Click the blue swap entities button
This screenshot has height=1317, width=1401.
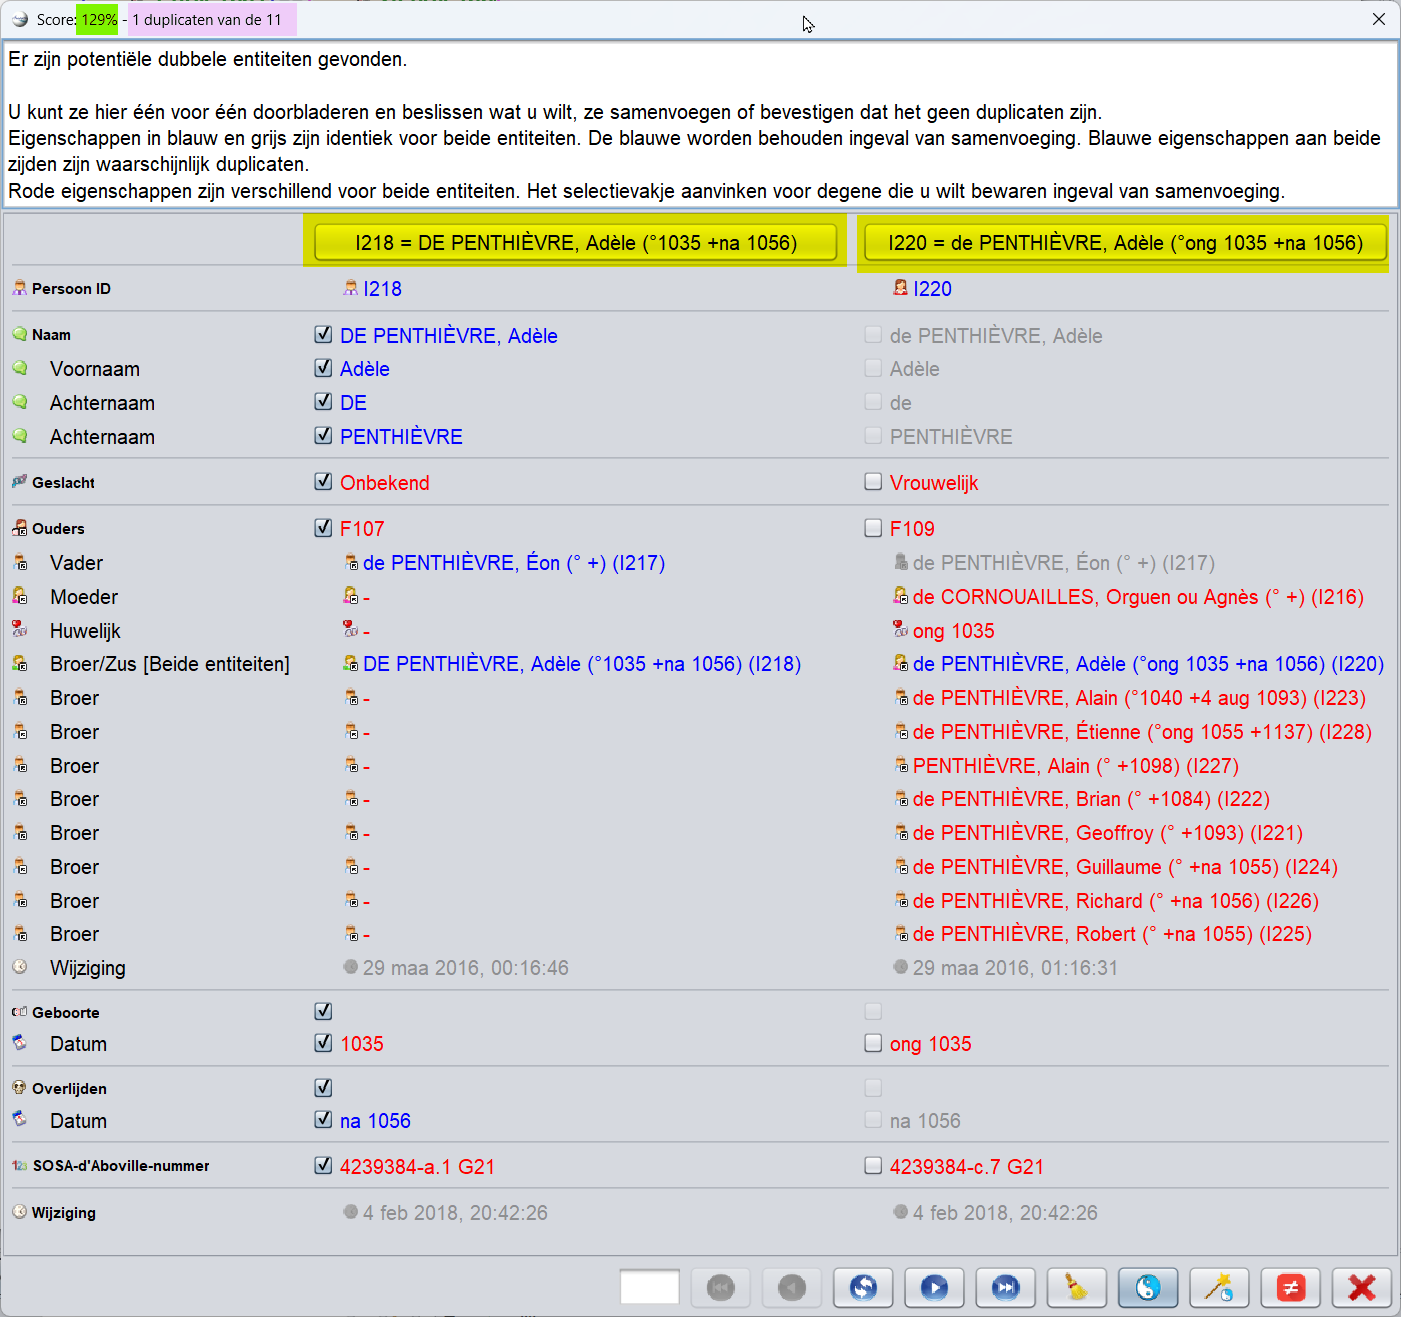(x=863, y=1287)
